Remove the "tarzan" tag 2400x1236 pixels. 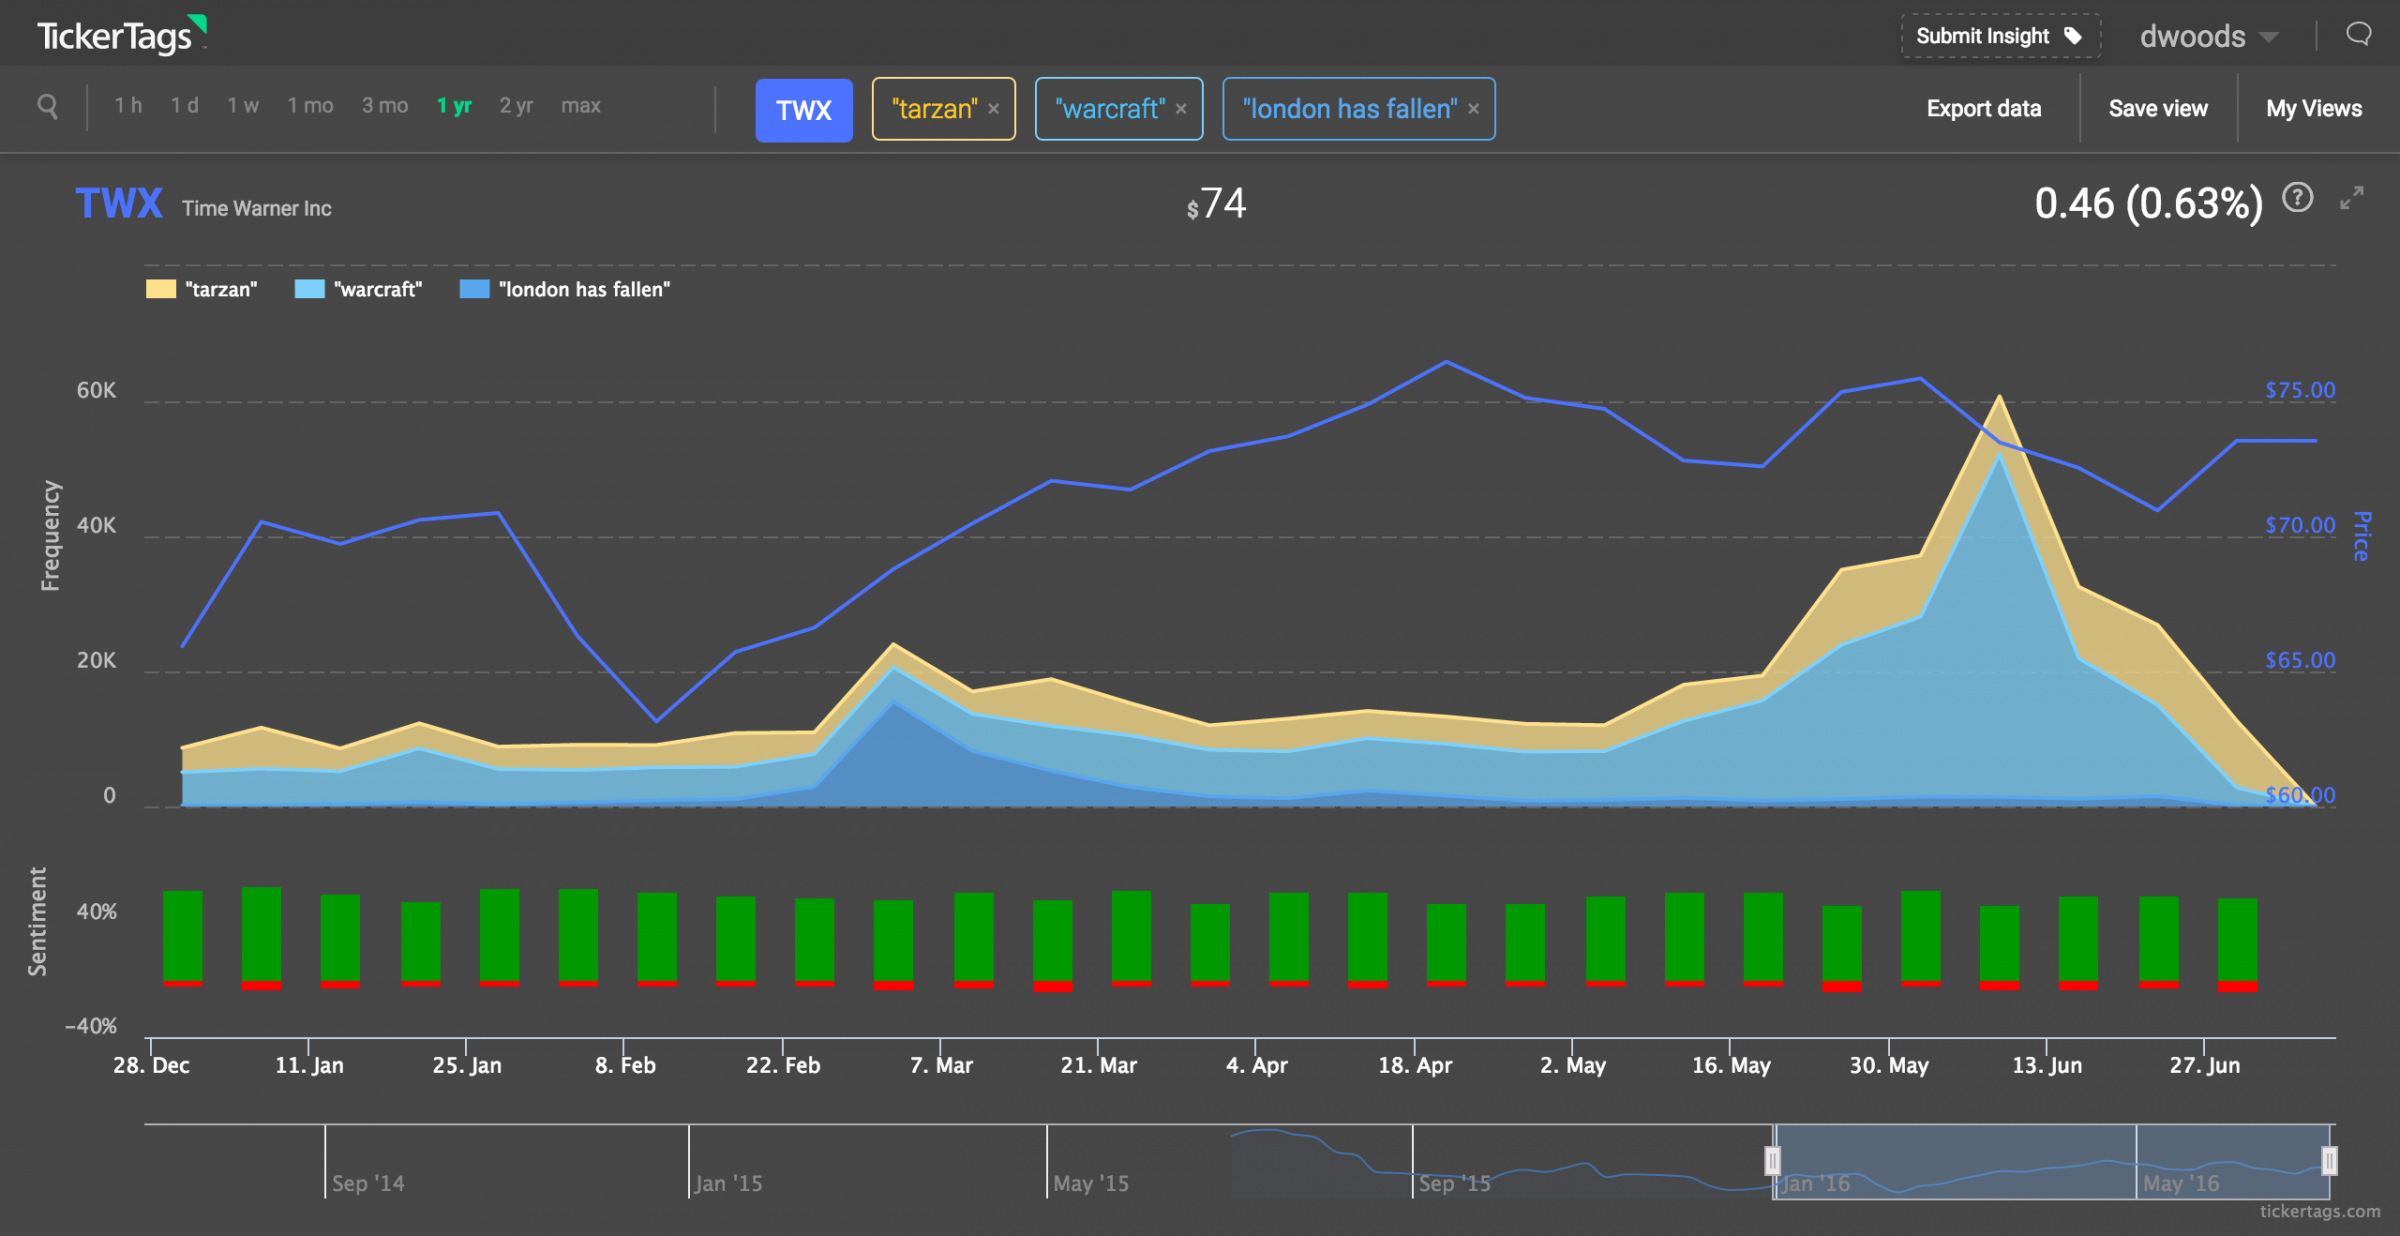(994, 109)
